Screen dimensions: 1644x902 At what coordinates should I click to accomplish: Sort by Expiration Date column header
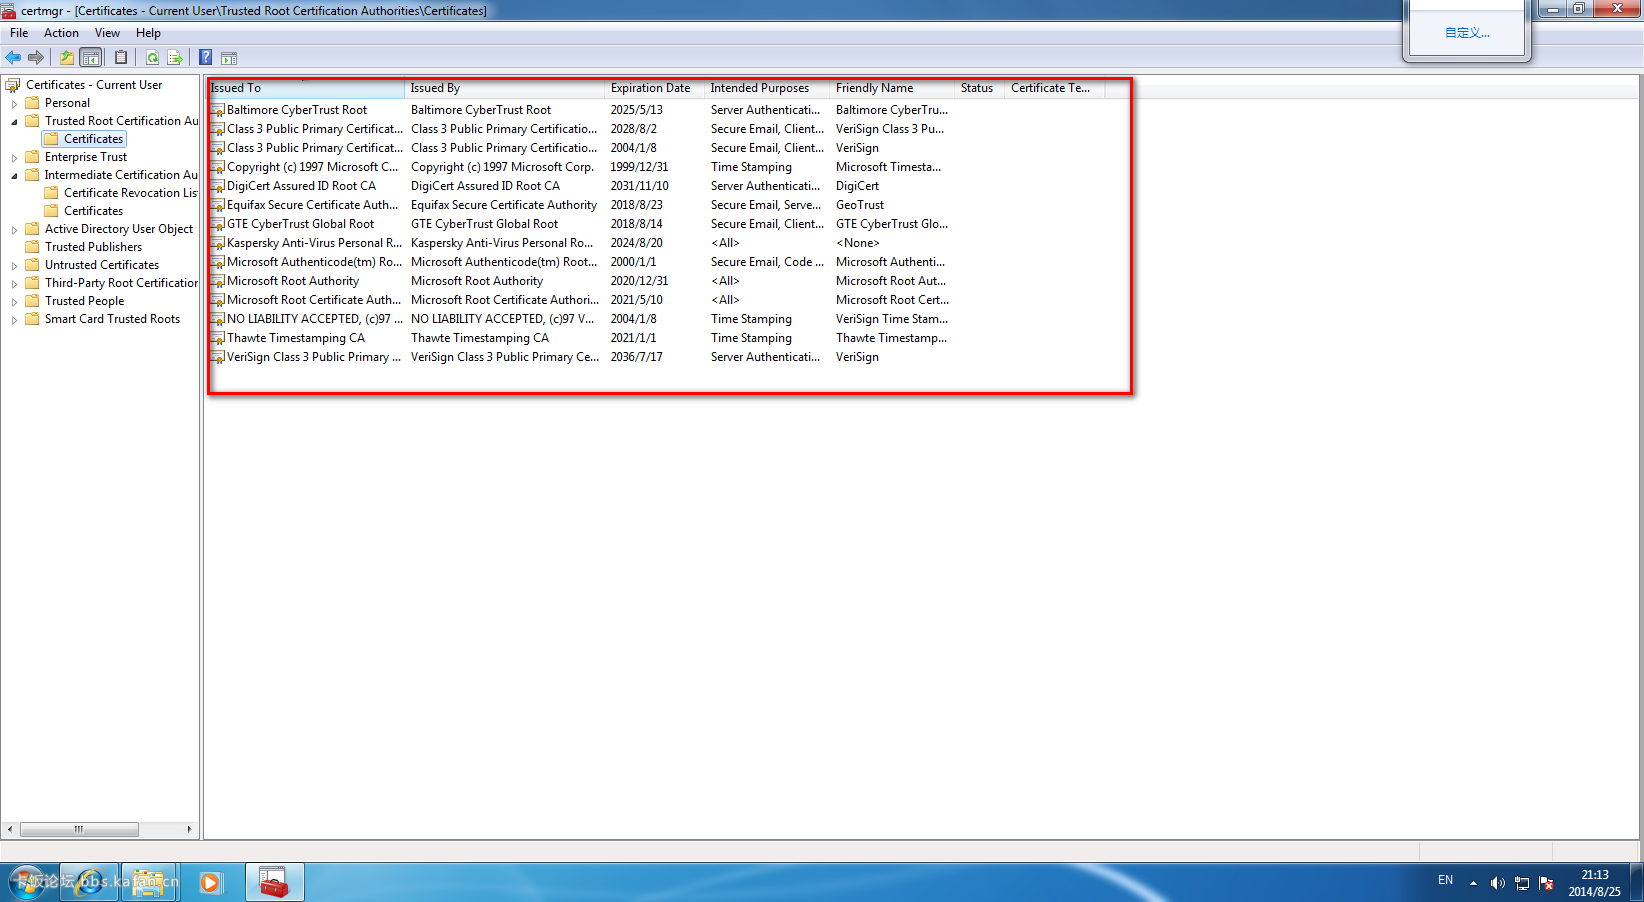tap(655, 88)
